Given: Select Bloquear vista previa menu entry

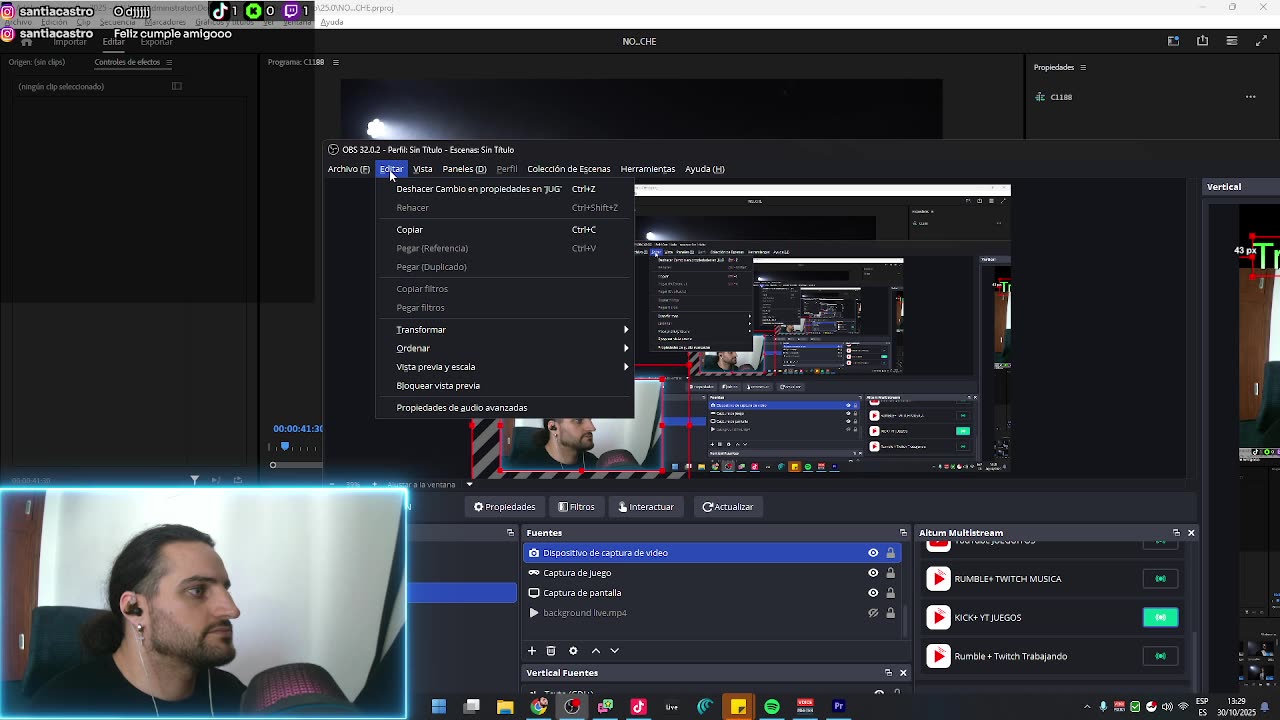Looking at the screenshot, I should coord(505,386).
